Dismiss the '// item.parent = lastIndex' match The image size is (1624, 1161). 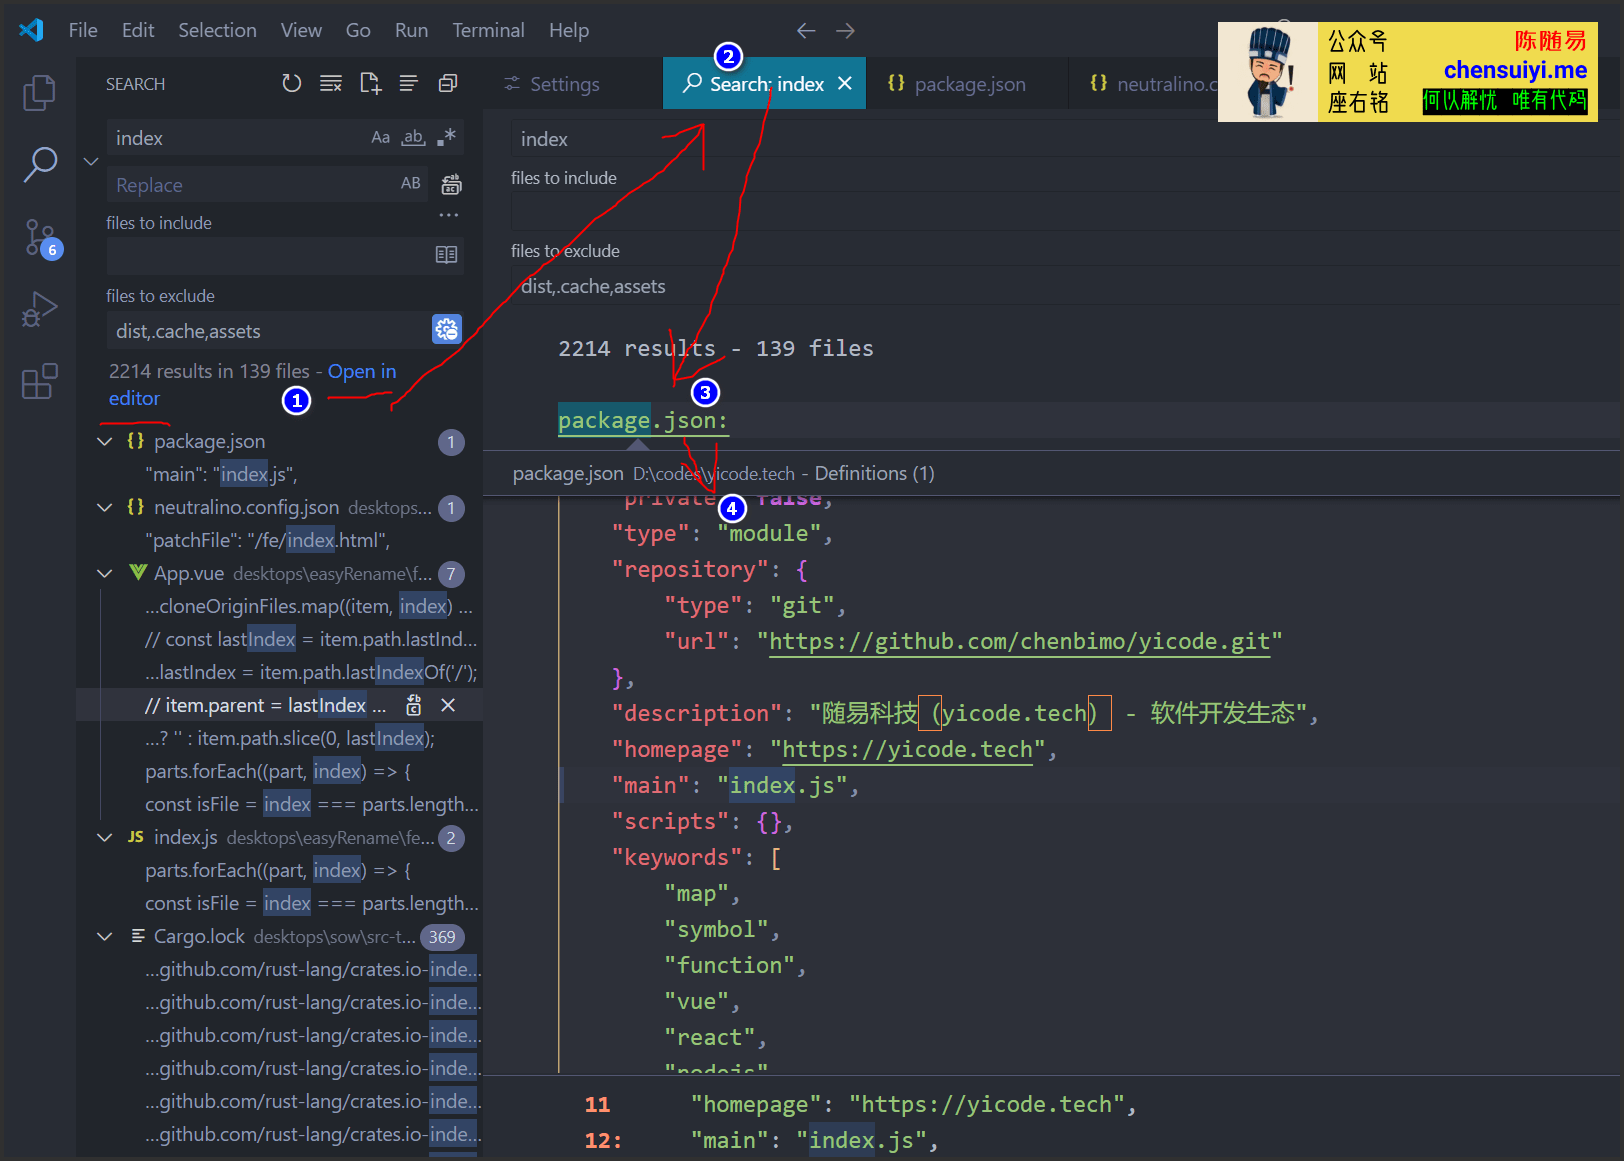tap(448, 705)
